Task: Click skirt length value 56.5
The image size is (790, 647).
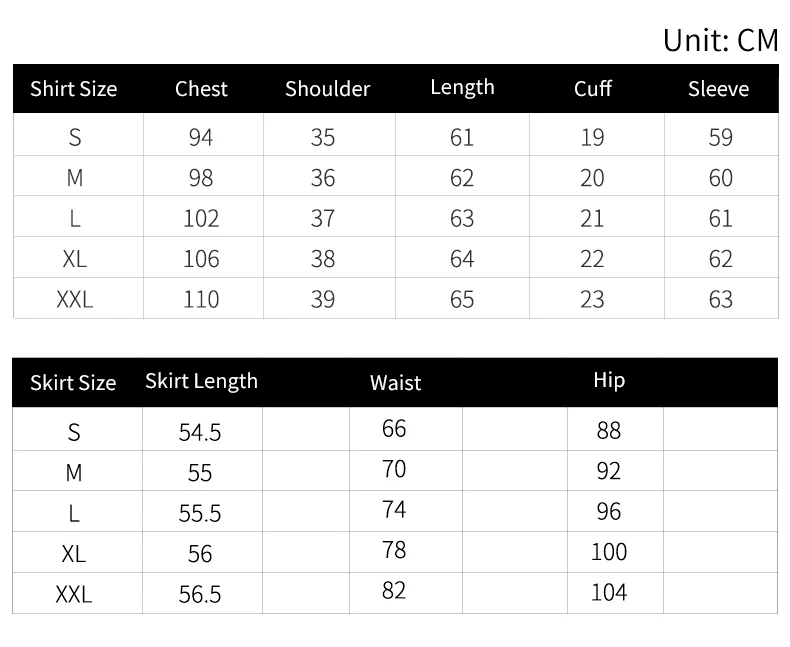Action: [x=200, y=594]
